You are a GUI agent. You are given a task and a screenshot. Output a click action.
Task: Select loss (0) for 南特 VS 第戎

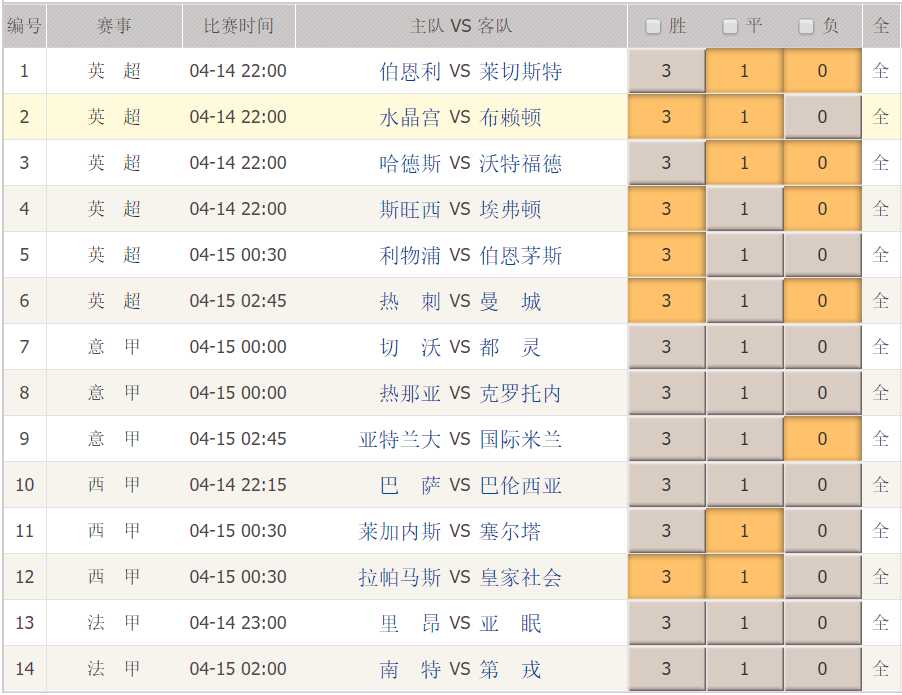click(823, 669)
